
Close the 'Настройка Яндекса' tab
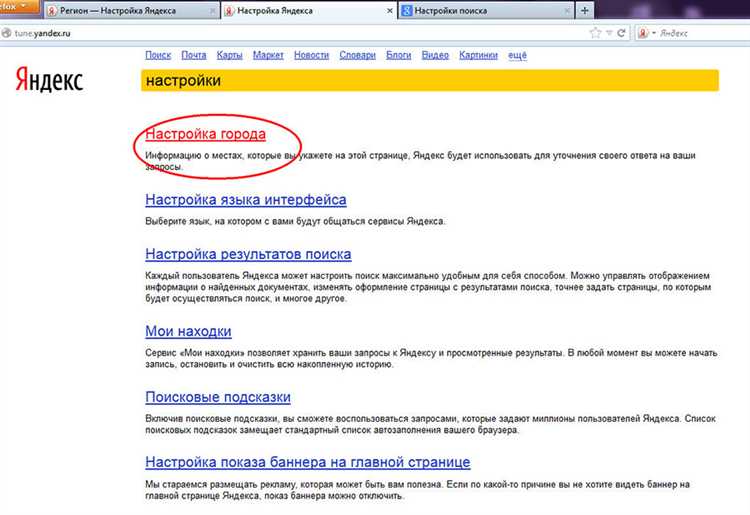(x=389, y=11)
